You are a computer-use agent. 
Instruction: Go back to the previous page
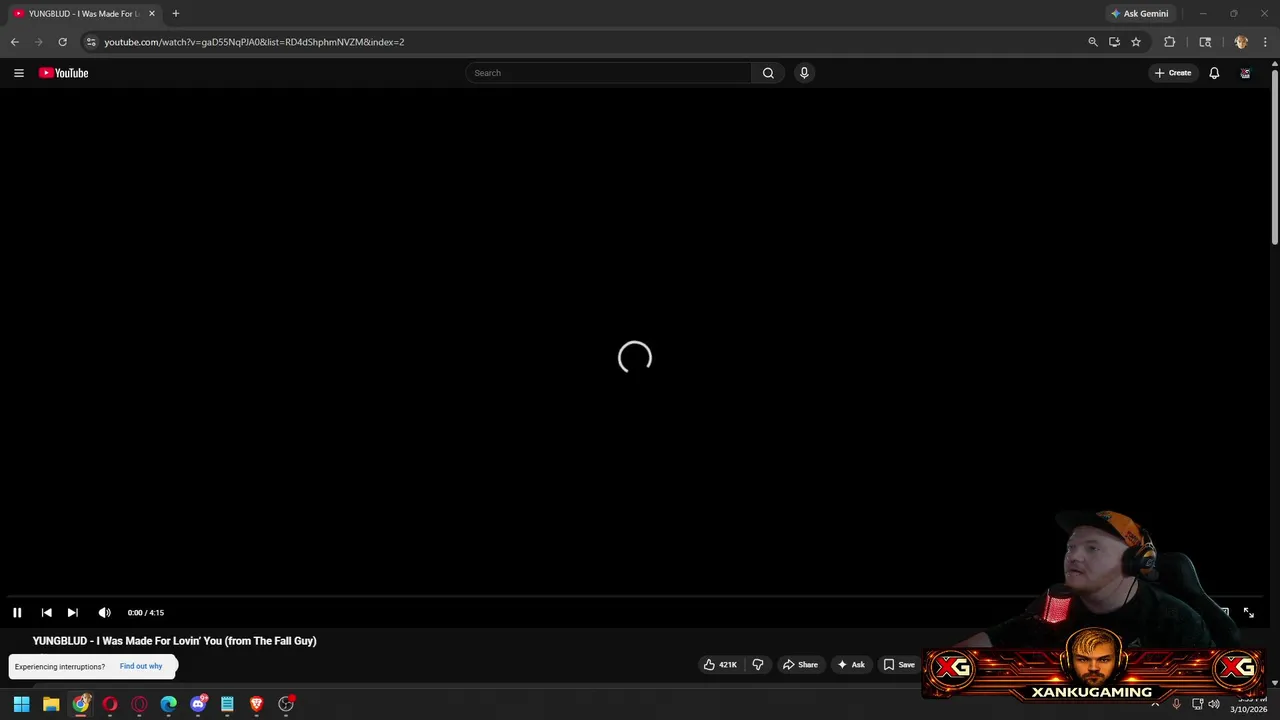pos(14,42)
